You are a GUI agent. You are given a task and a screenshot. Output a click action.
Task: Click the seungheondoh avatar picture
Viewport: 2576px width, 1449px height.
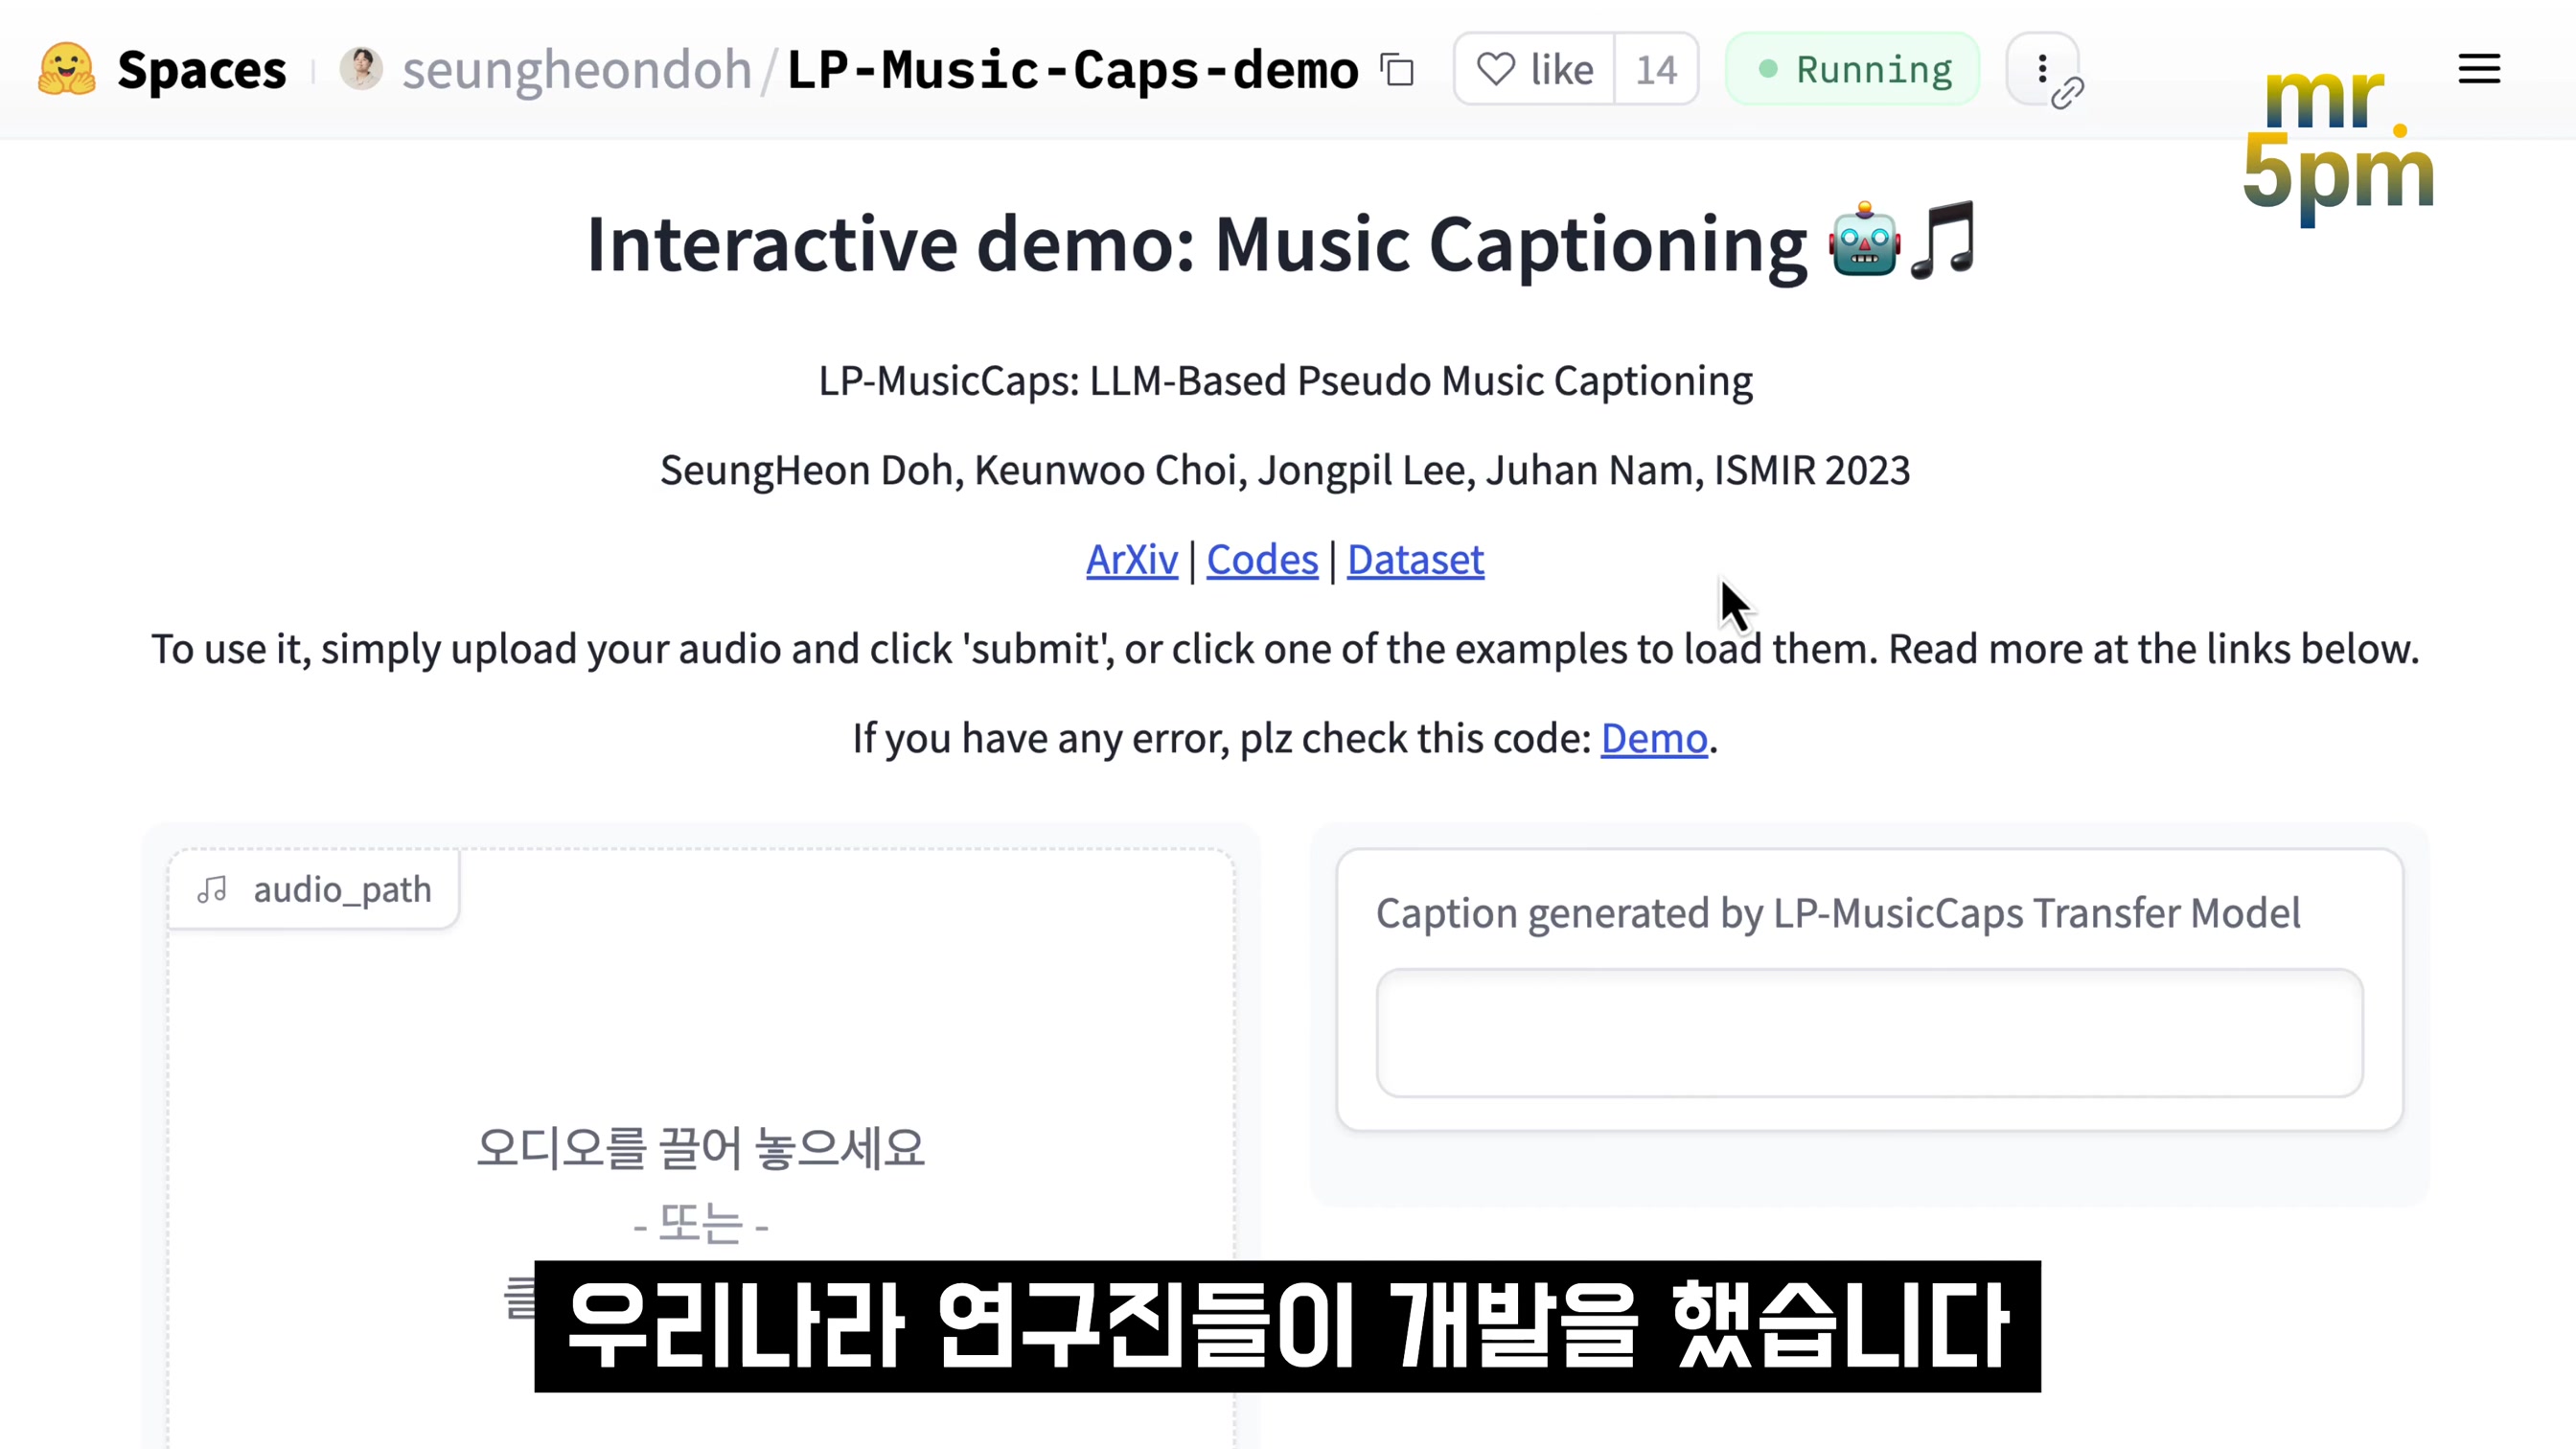361,69
